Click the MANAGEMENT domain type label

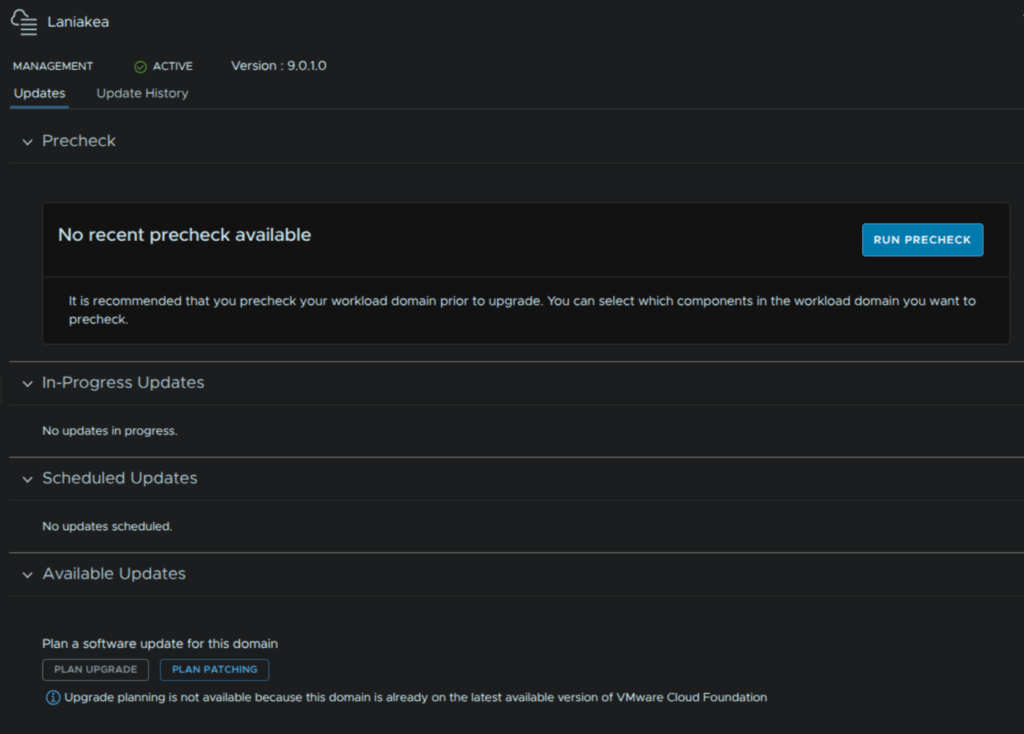click(x=53, y=66)
